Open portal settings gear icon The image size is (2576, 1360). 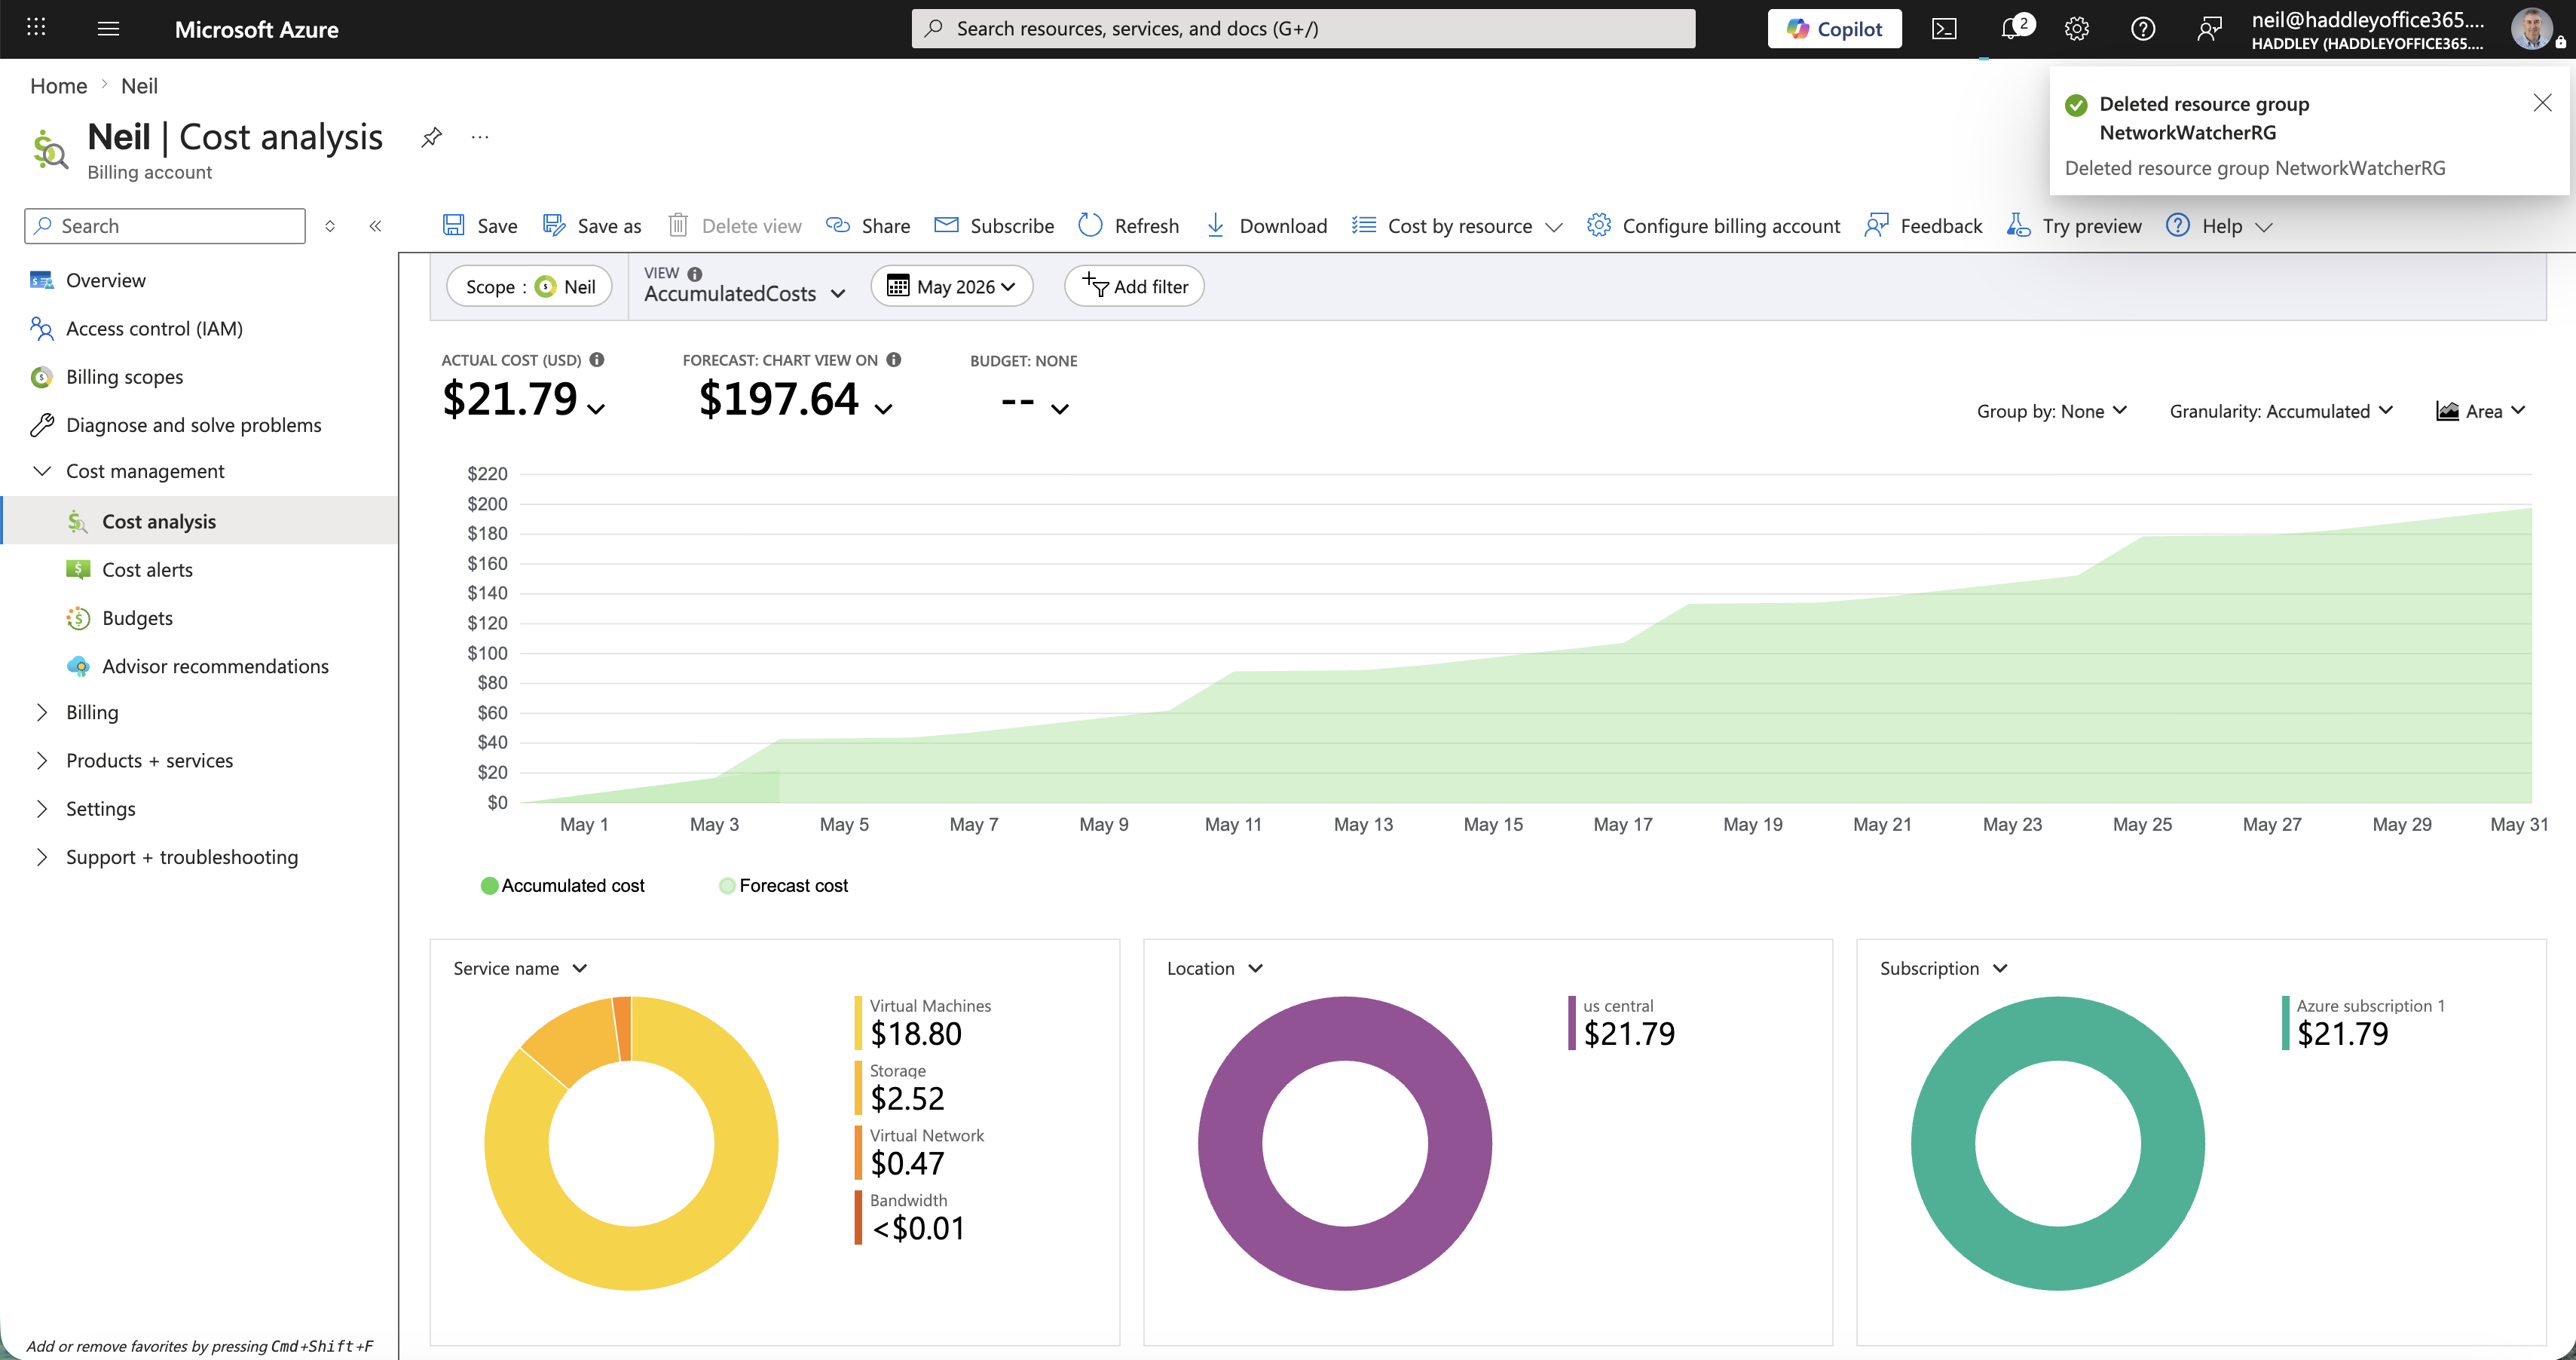pos(2077,28)
